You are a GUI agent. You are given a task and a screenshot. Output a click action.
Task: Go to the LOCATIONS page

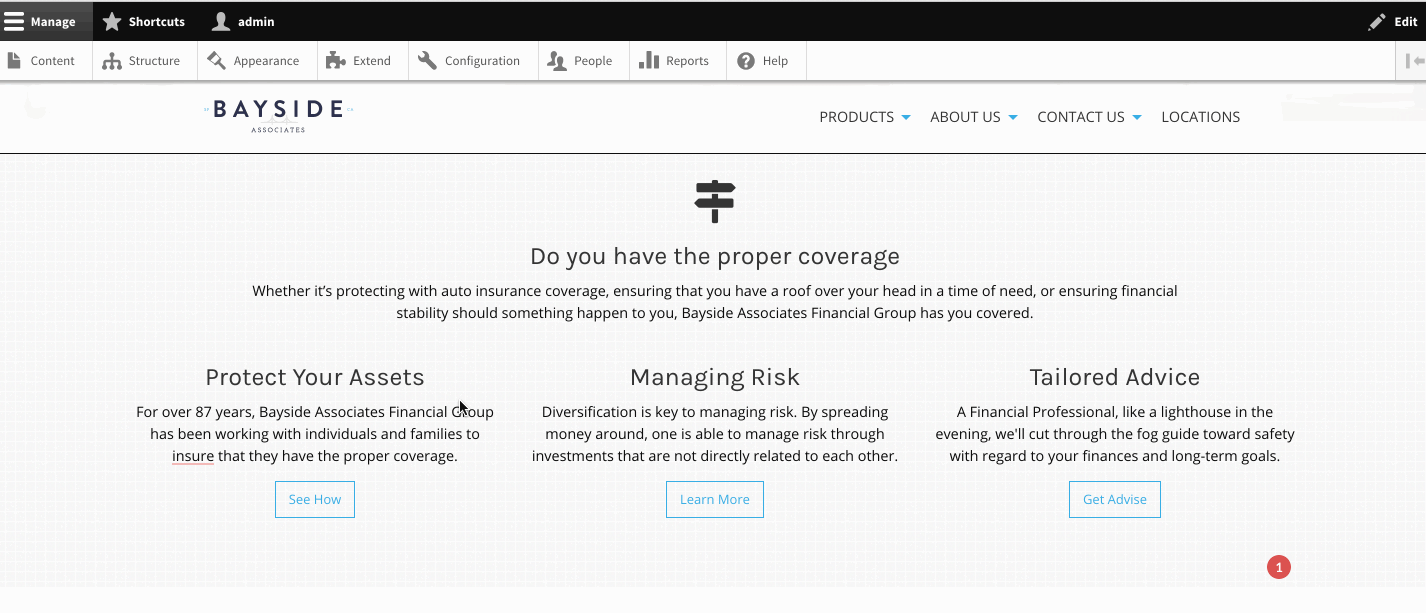(x=1200, y=117)
